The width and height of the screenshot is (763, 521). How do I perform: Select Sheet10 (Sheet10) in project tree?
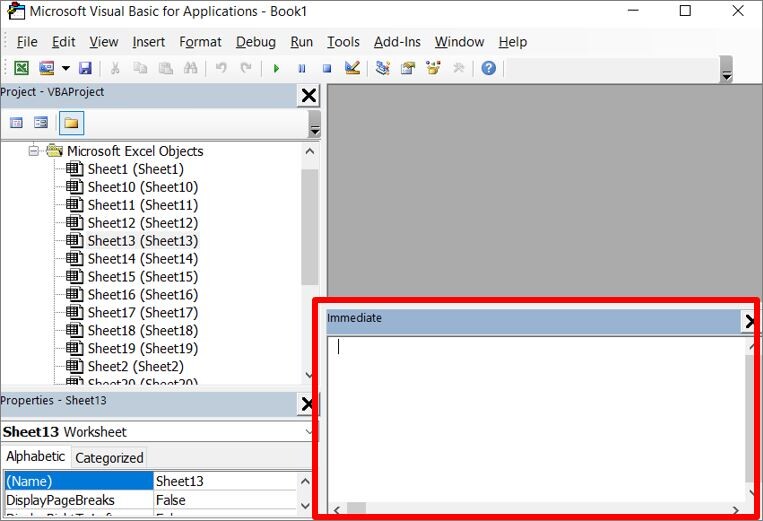coord(143,187)
